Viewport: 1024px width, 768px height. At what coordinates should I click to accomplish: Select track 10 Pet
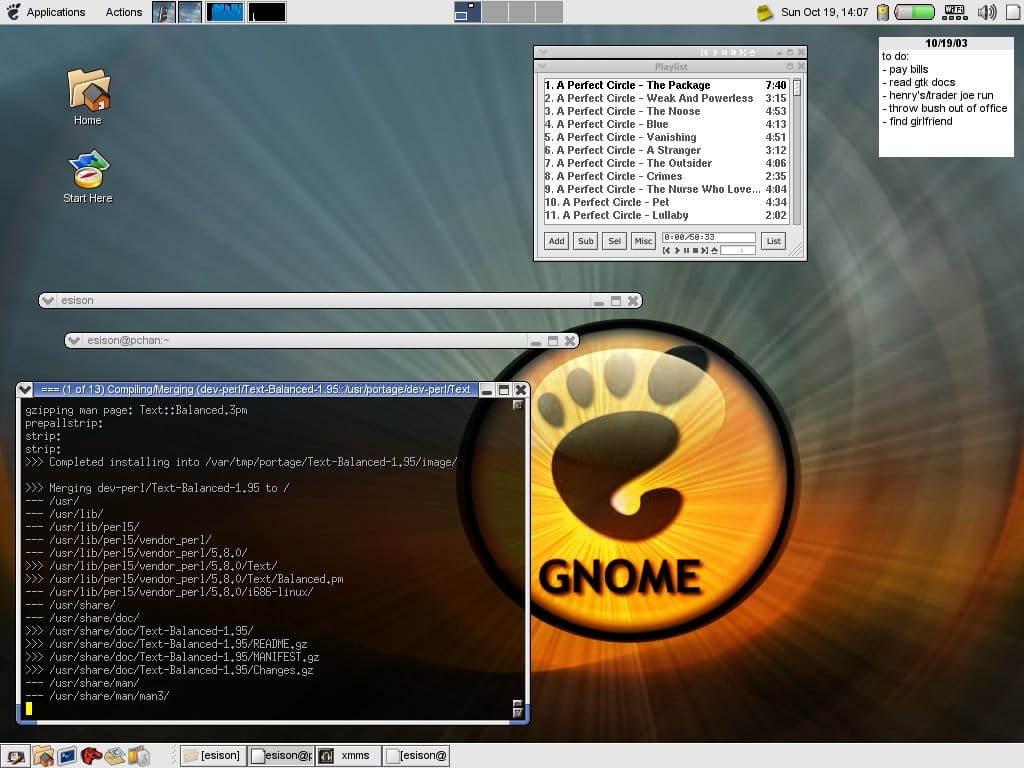665,202
